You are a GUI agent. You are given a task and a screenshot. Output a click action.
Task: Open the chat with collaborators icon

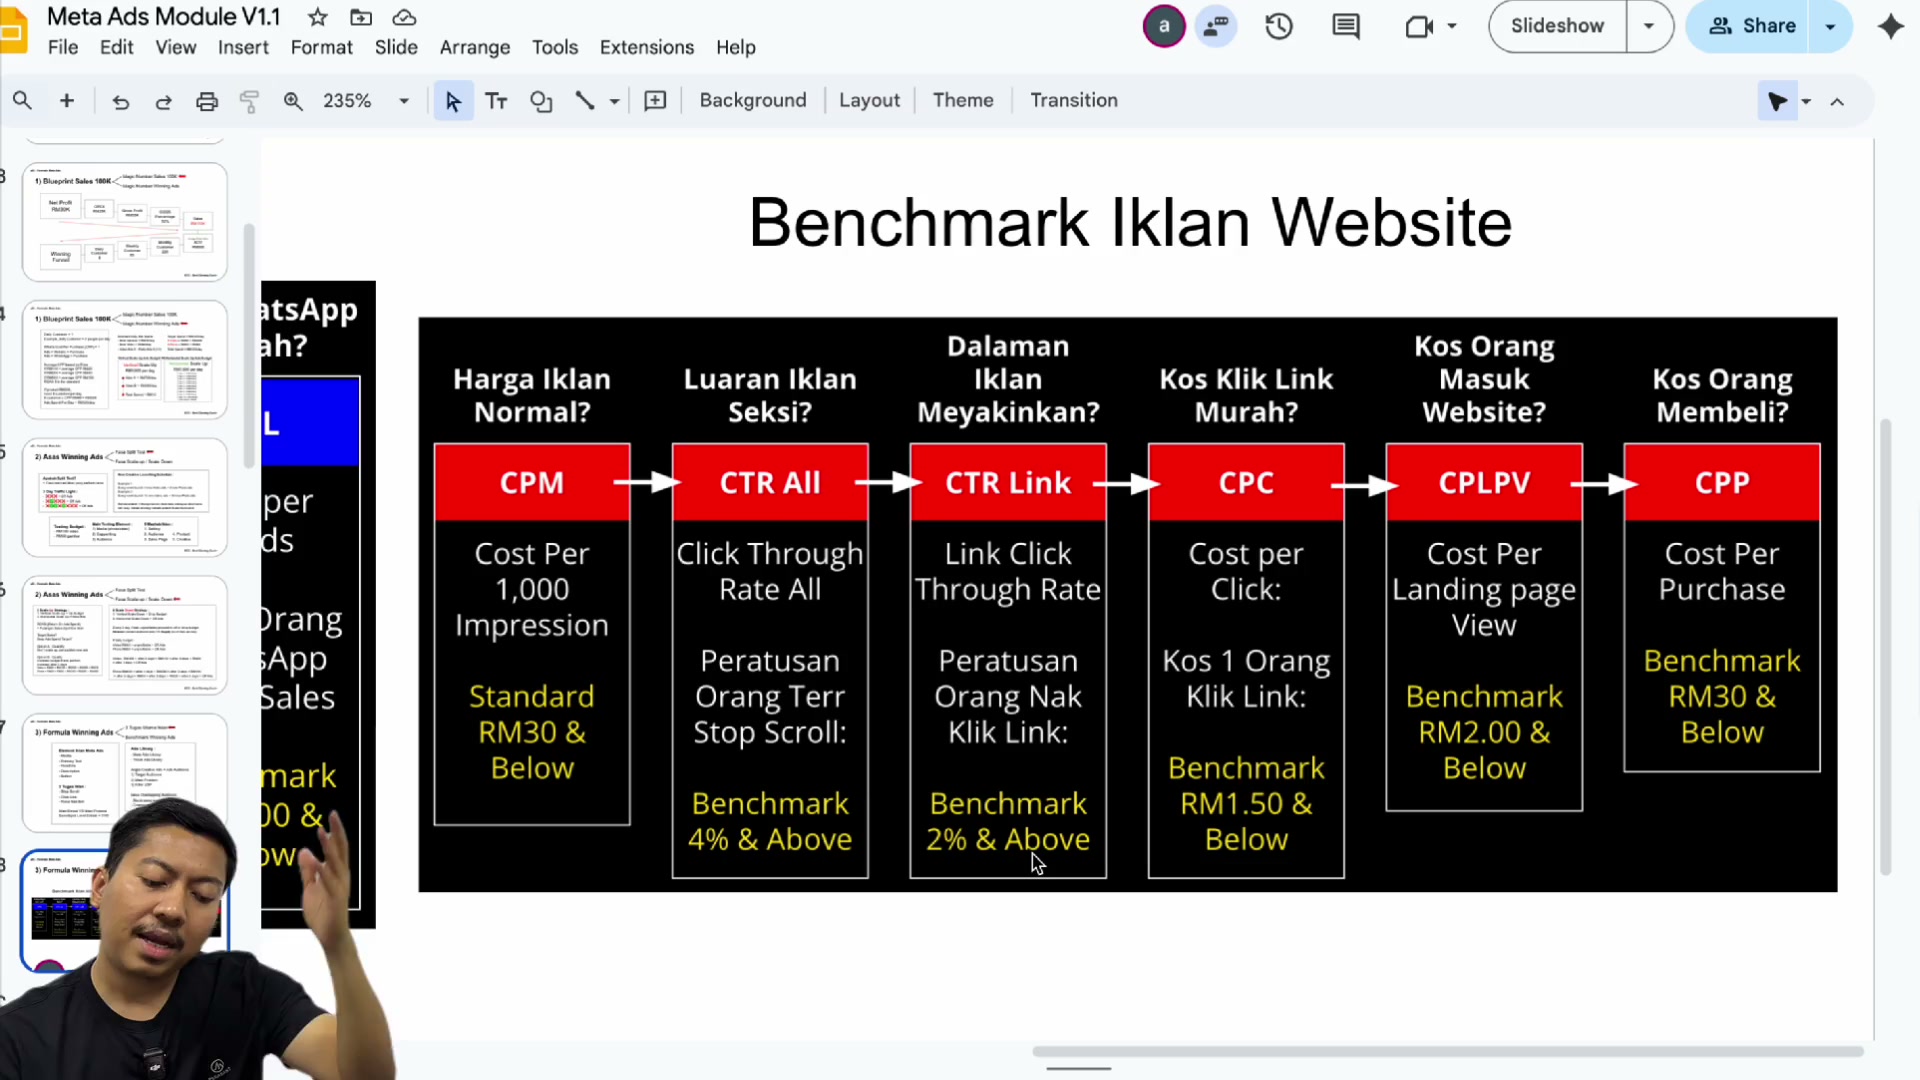click(1216, 26)
